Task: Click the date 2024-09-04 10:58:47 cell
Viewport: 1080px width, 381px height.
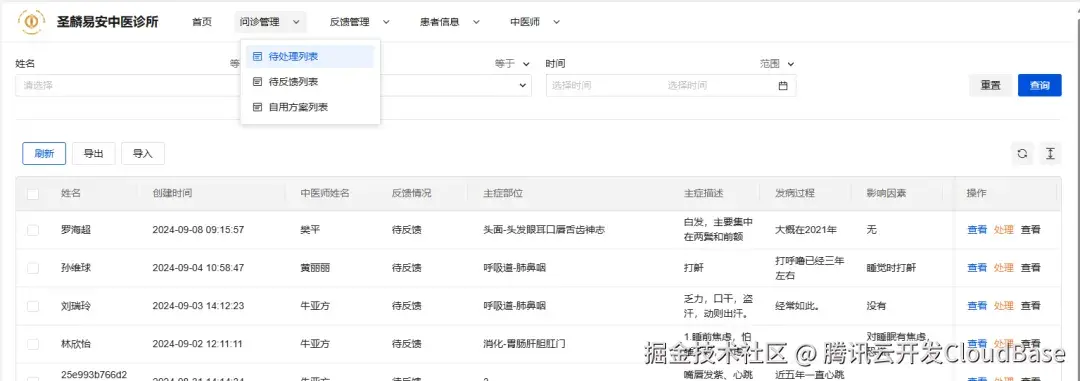Action: pos(198,268)
